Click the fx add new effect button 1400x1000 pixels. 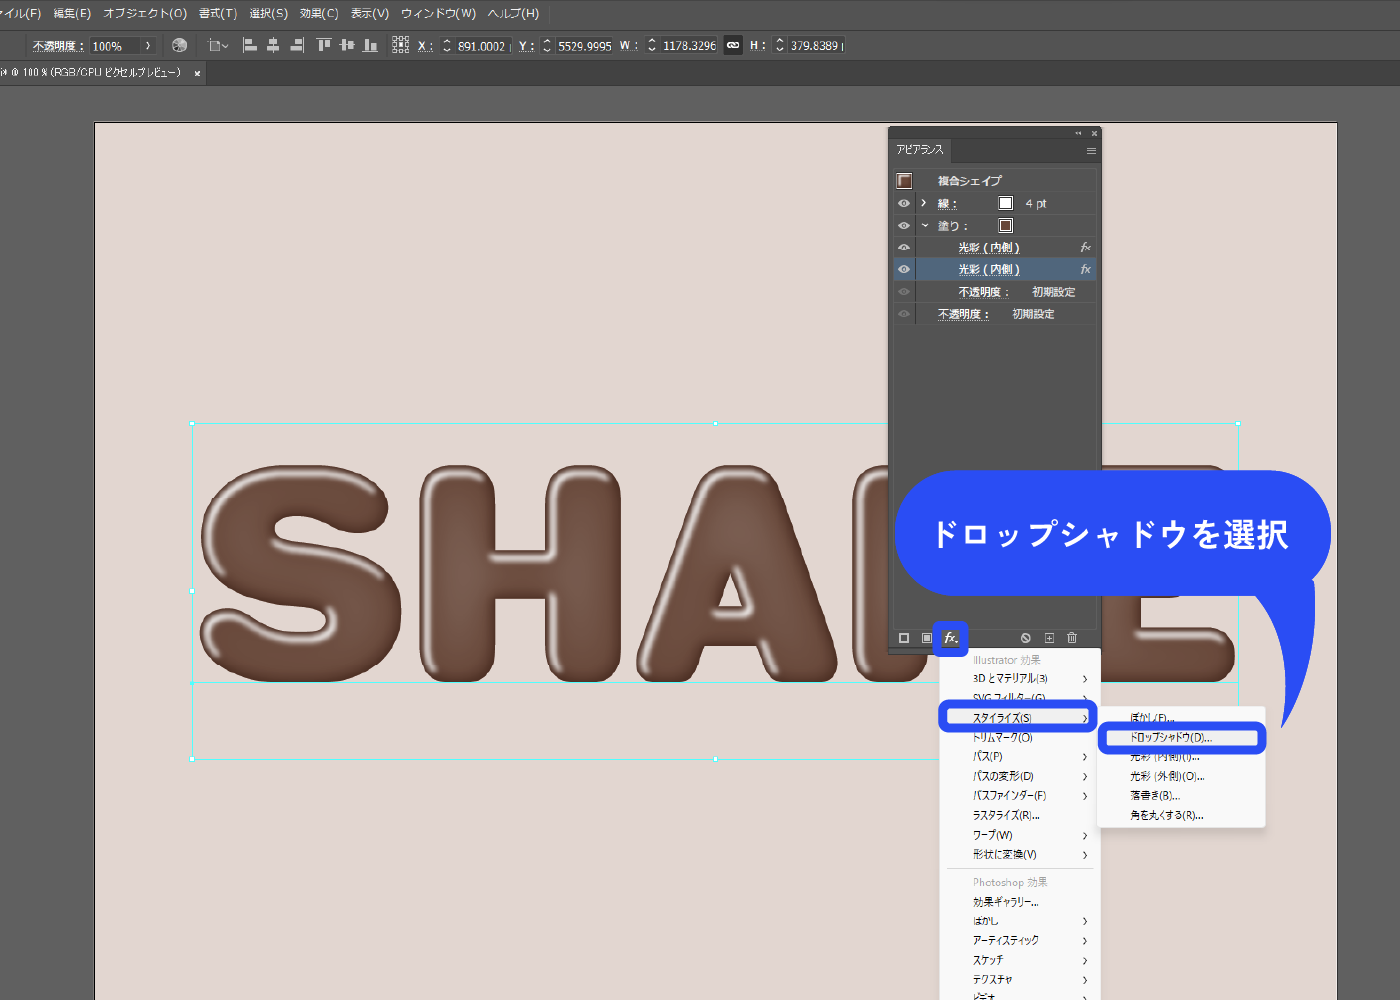point(950,638)
